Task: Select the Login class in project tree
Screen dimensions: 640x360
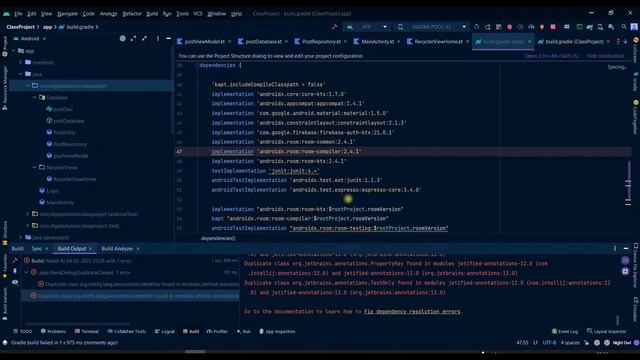Action: click(49, 191)
